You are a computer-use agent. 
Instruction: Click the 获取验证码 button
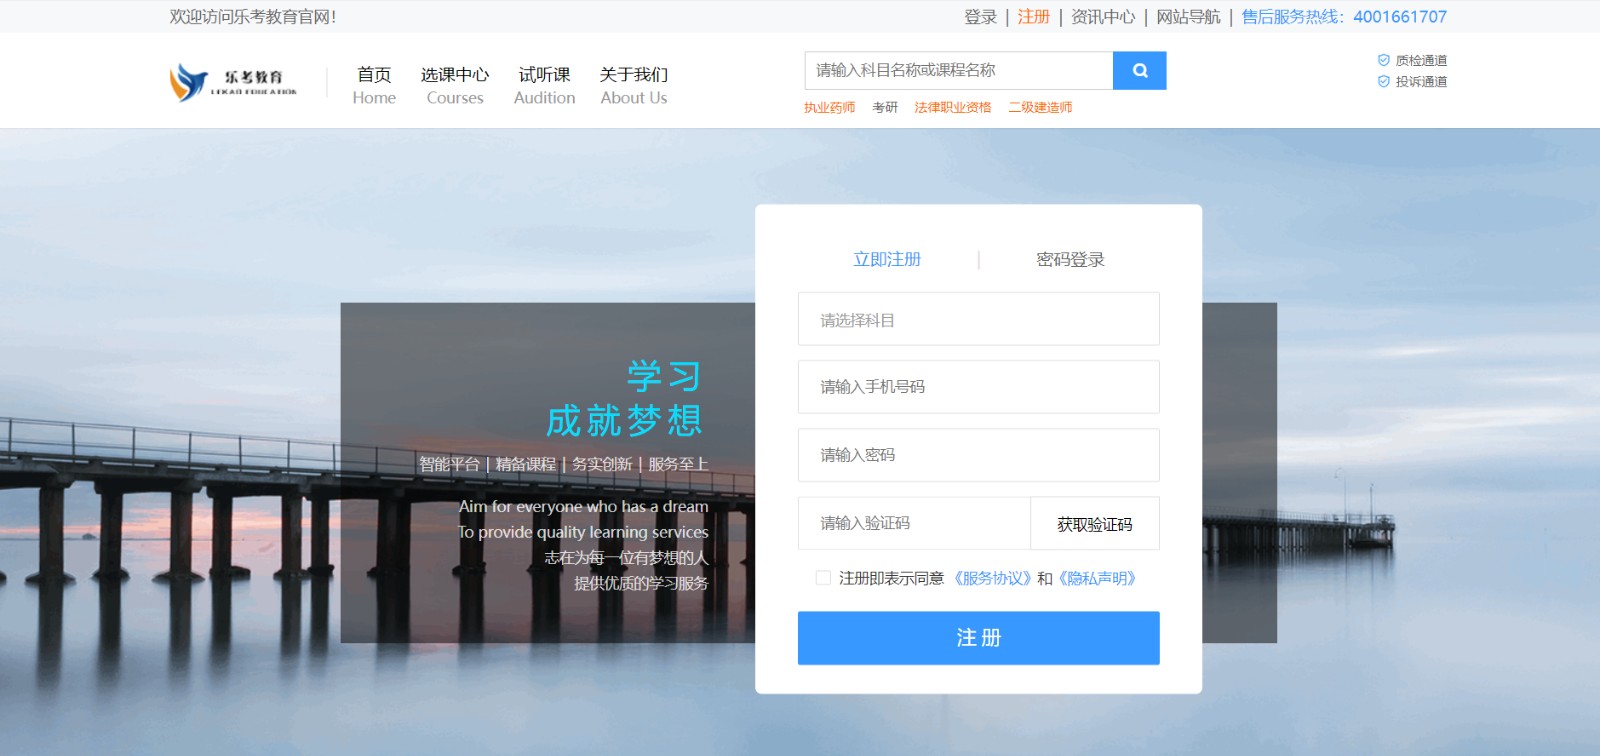pos(1094,524)
